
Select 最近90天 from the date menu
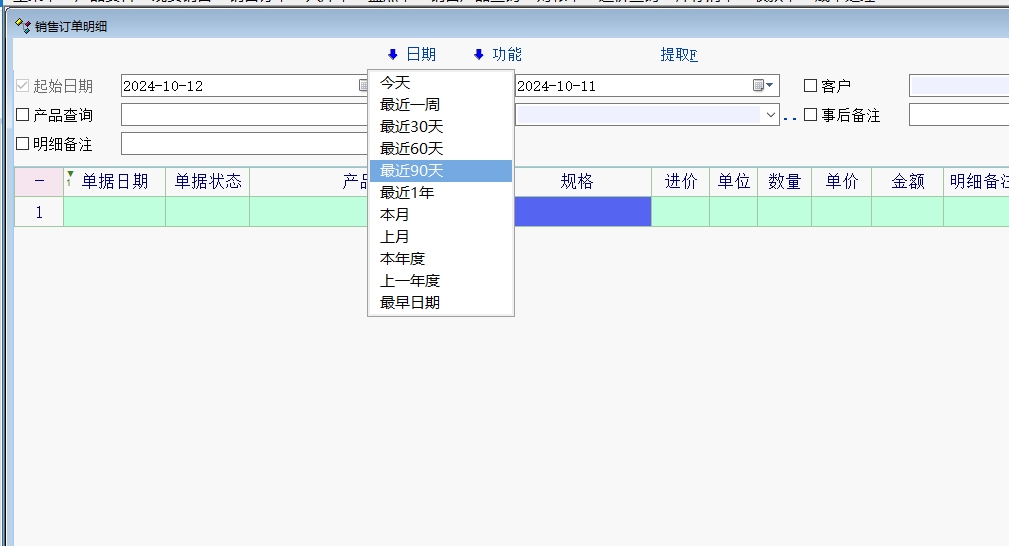[x=440, y=171]
